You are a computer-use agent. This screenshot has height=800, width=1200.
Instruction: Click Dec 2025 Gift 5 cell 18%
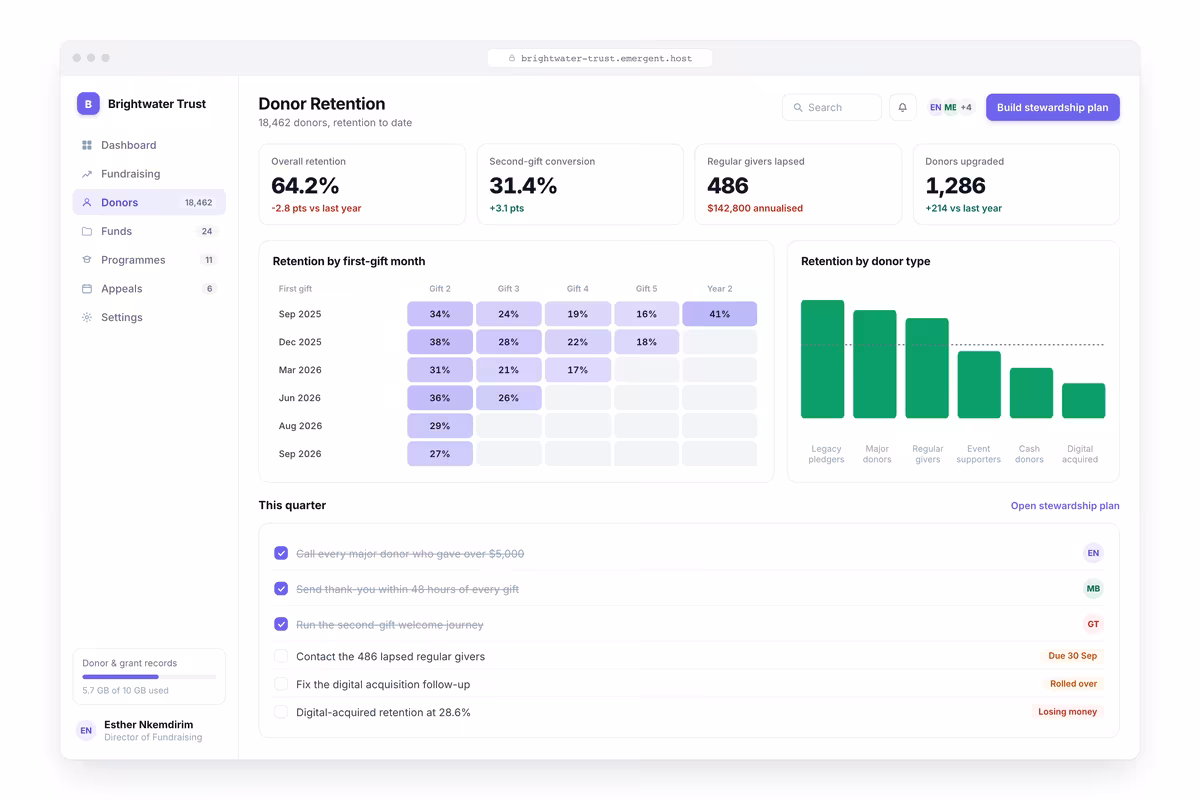tap(647, 342)
